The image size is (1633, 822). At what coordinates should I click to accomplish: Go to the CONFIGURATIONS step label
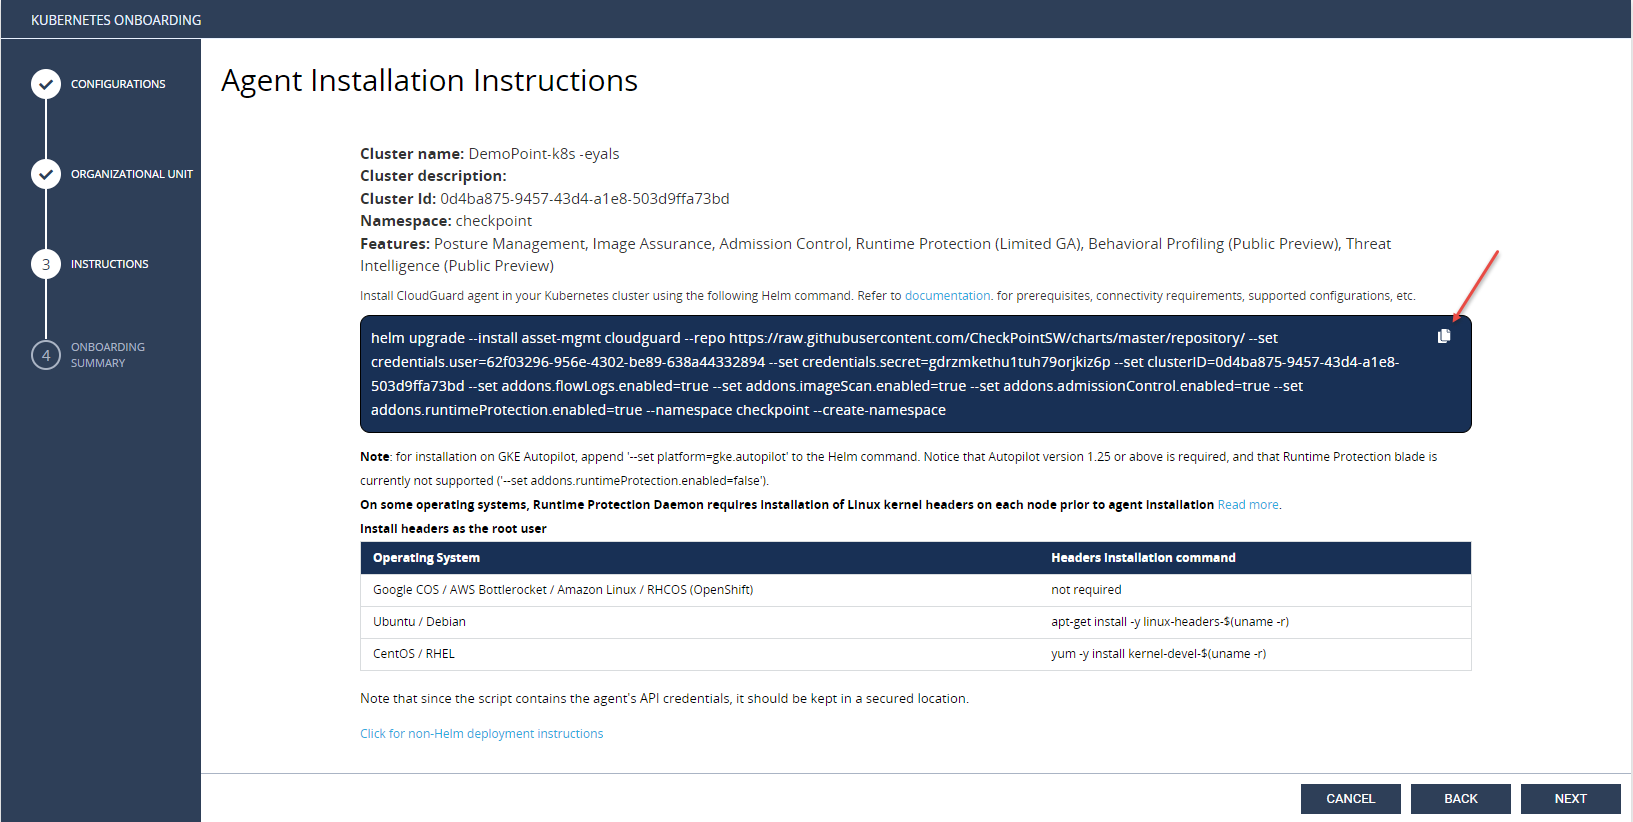pyautogui.click(x=118, y=84)
